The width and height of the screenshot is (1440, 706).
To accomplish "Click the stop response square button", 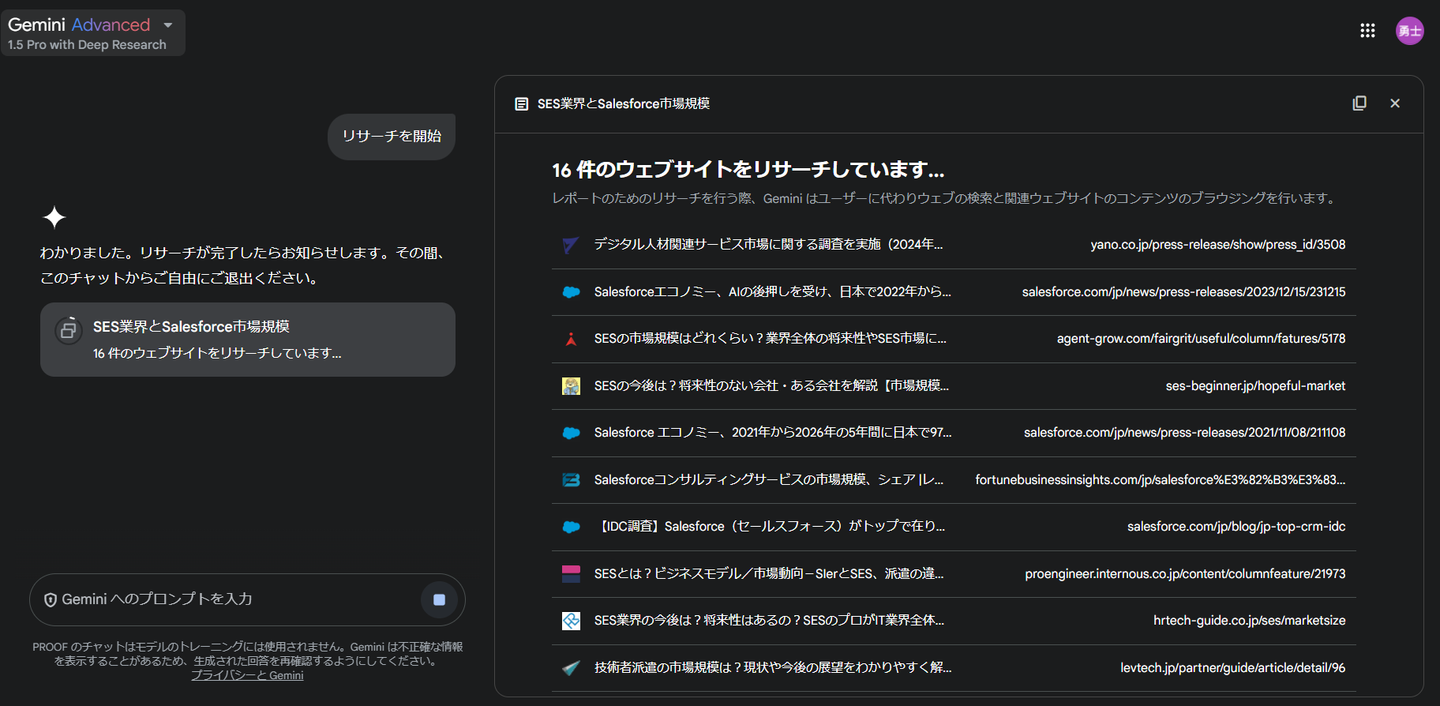I will pos(439,600).
